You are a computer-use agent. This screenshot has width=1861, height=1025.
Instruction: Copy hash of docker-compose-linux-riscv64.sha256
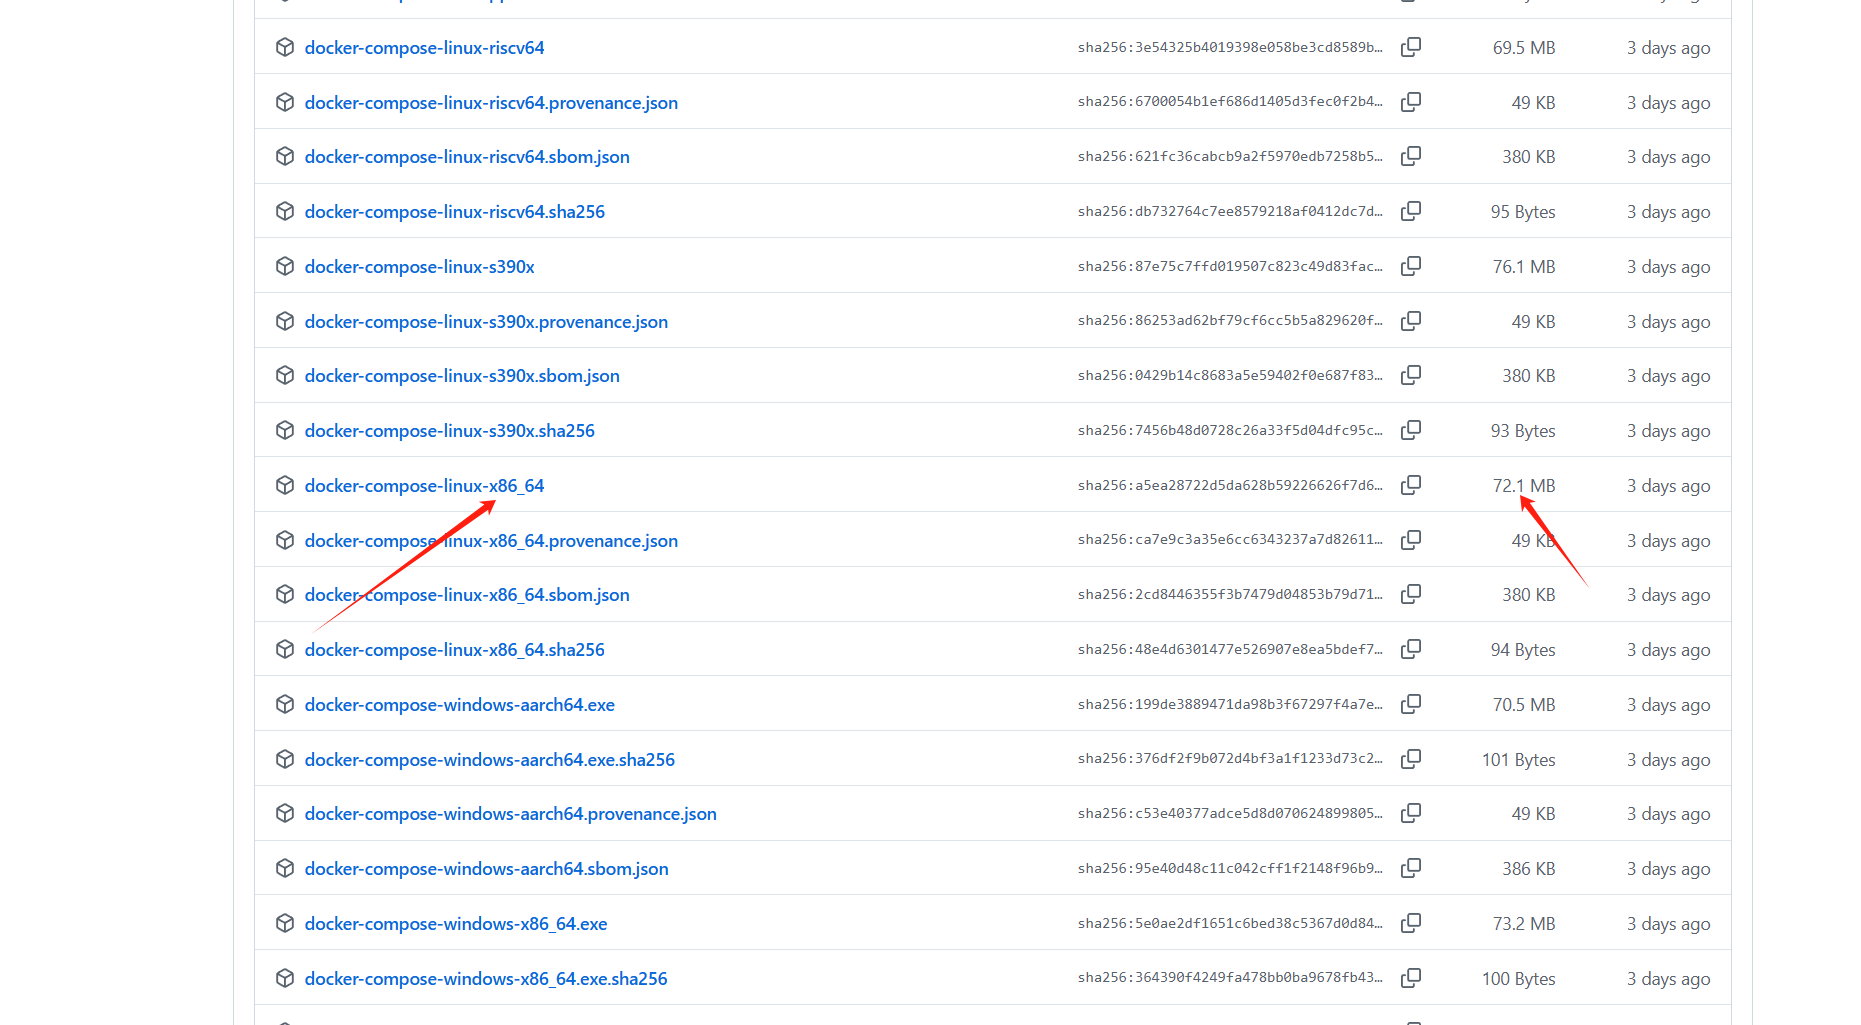click(1411, 211)
